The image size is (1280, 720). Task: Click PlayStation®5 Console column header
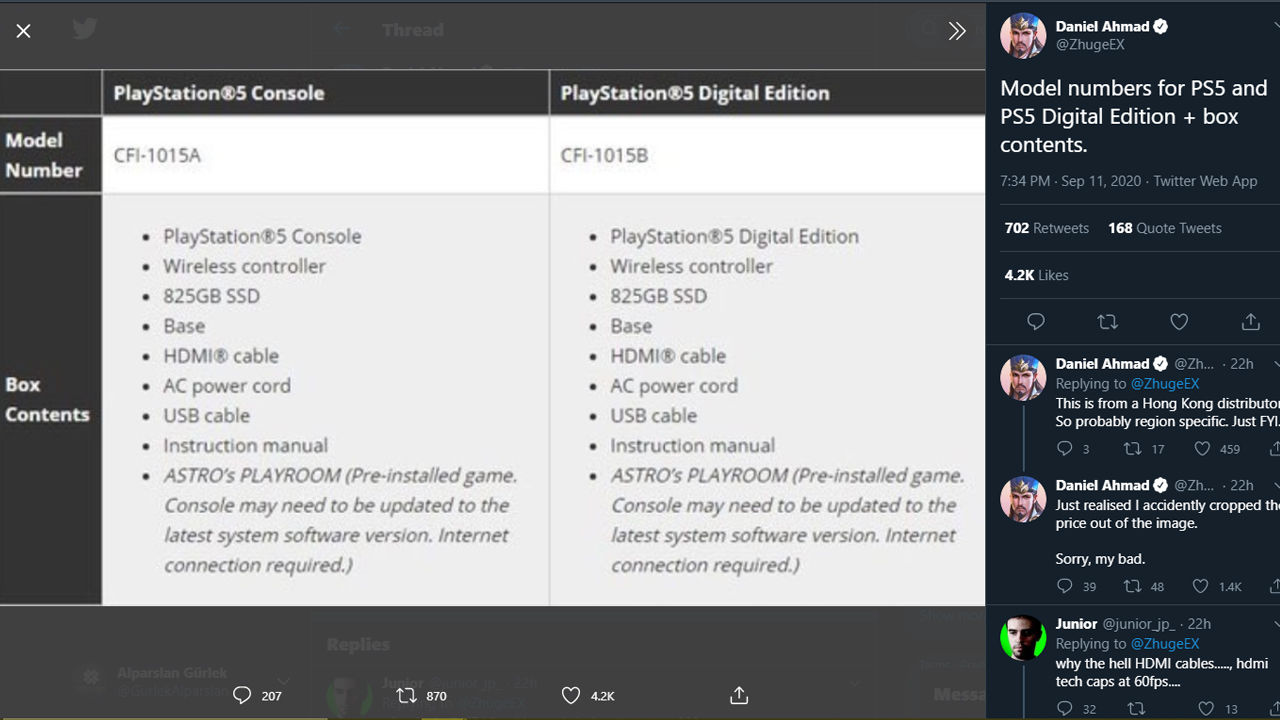pos(219,93)
